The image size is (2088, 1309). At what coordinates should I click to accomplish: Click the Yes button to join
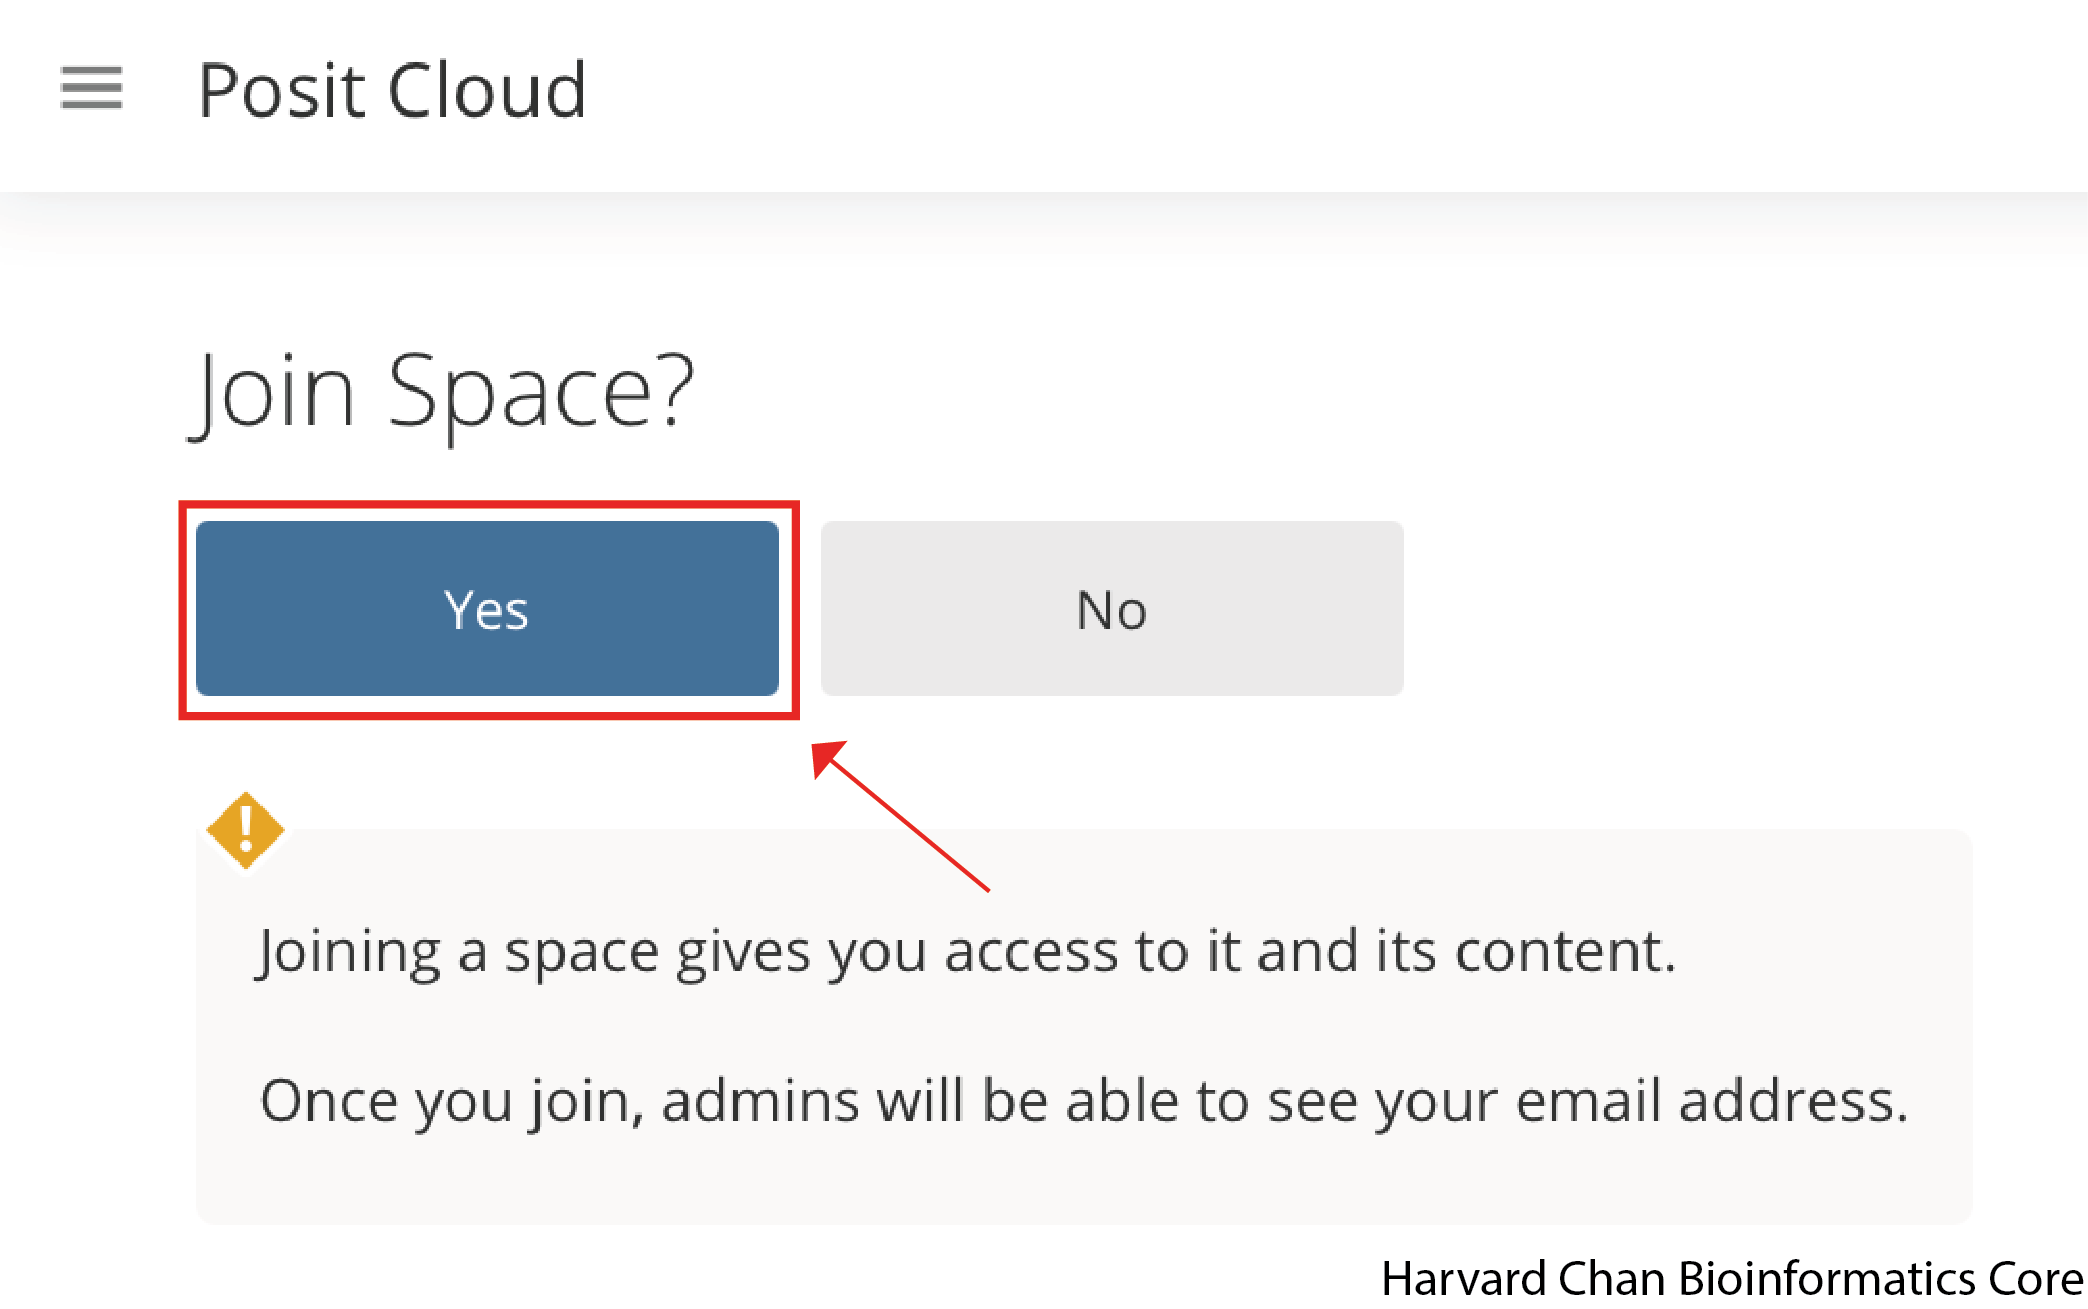click(x=487, y=608)
